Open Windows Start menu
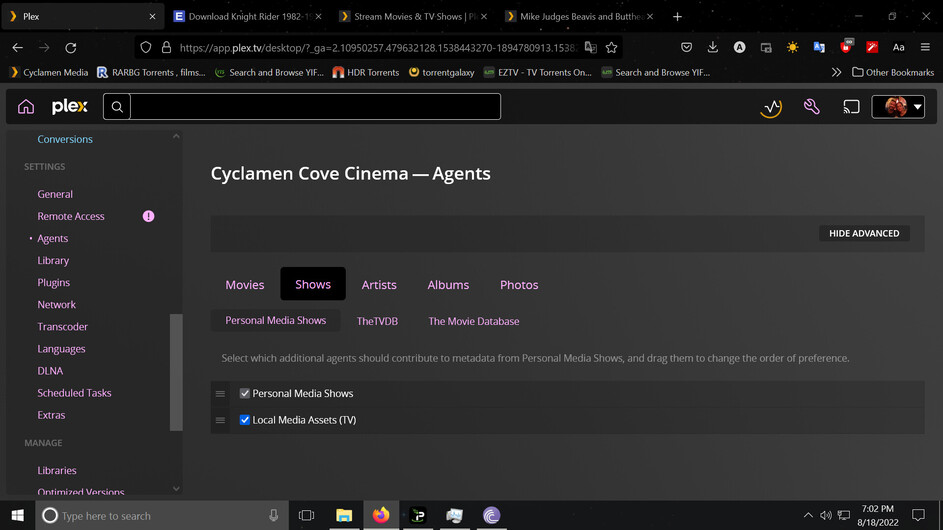Screen dimensions: 943x530 (x=17, y=516)
